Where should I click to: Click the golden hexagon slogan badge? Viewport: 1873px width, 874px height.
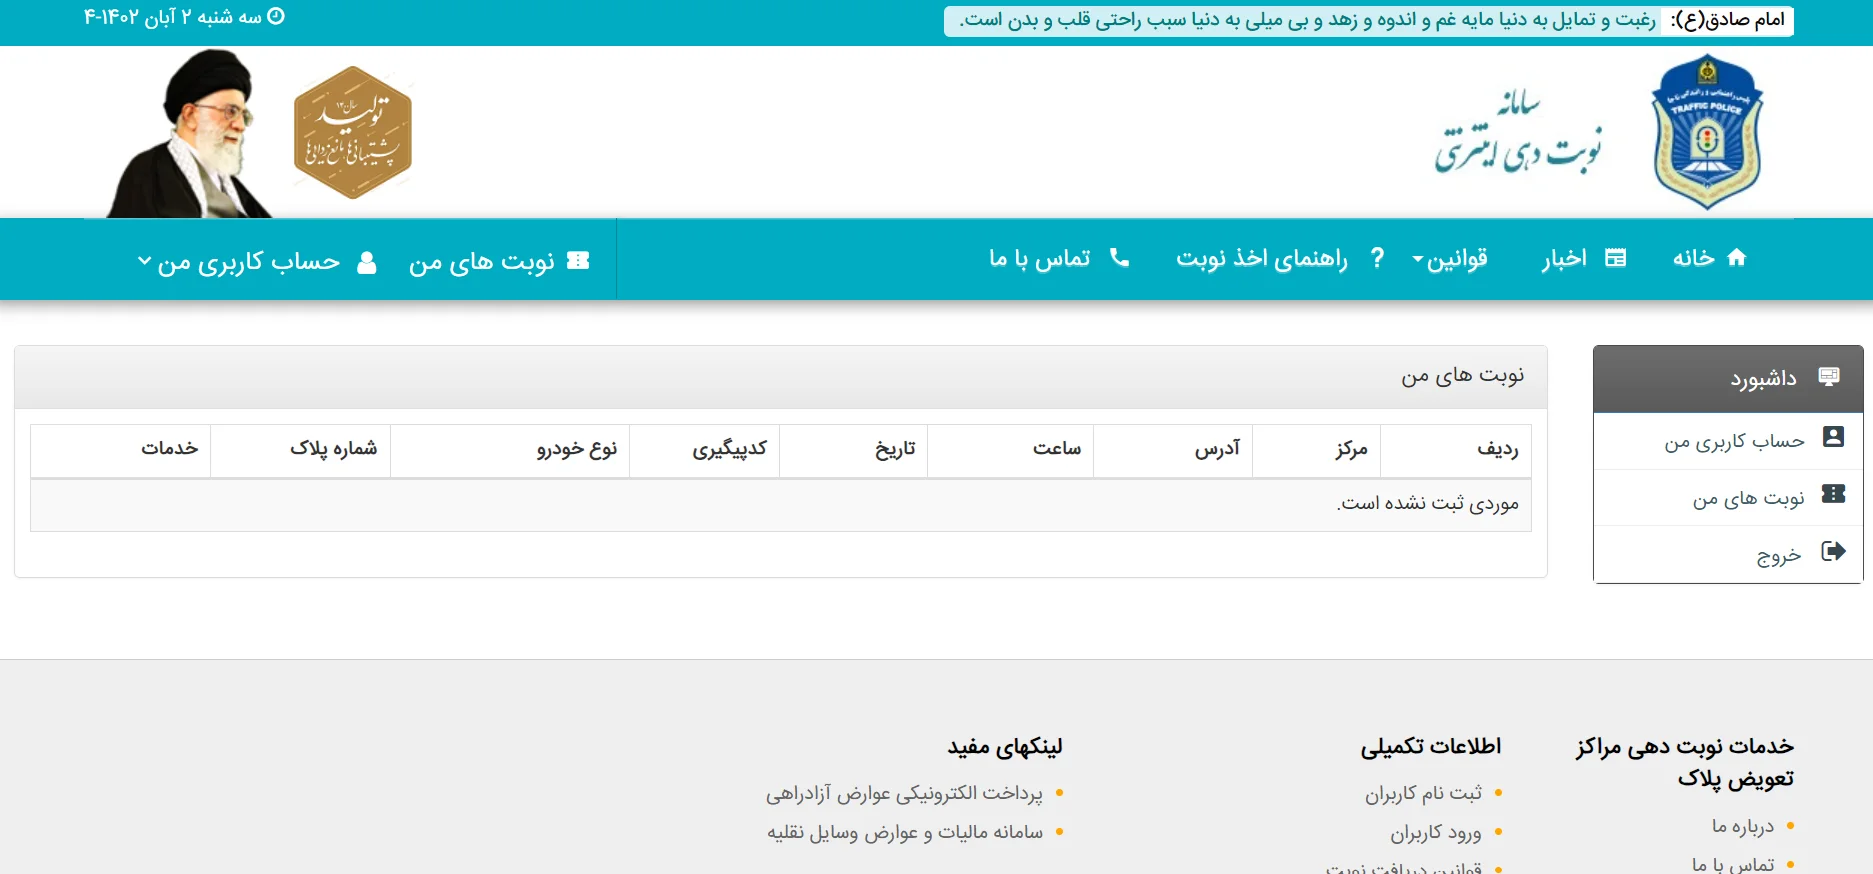pos(353,132)
